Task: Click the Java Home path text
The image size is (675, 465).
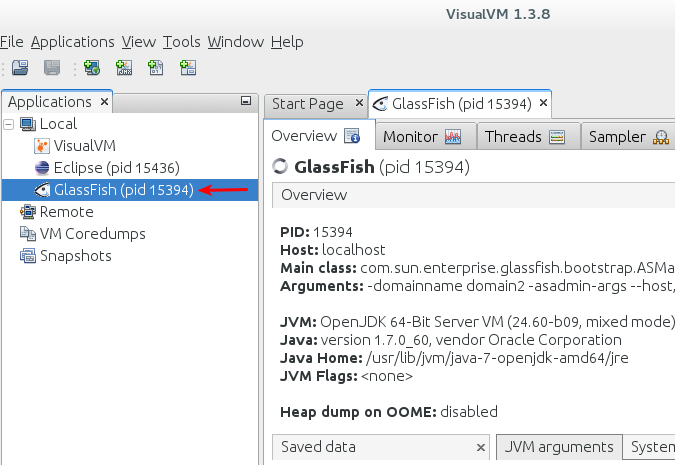Action: coord(497,358)
